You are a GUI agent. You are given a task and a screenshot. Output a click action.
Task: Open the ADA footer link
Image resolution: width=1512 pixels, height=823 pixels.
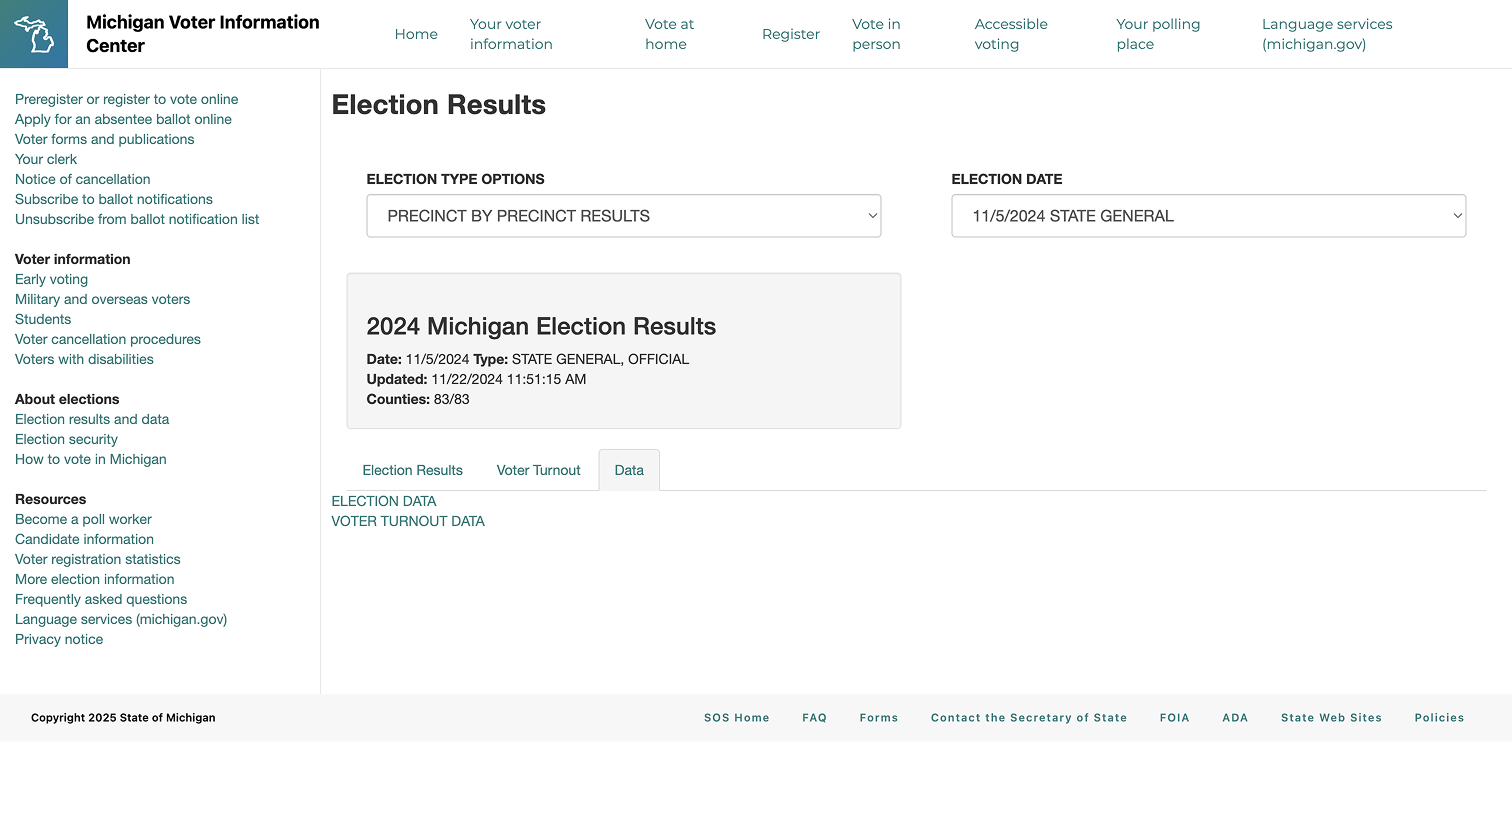[x=1235, y=718]
